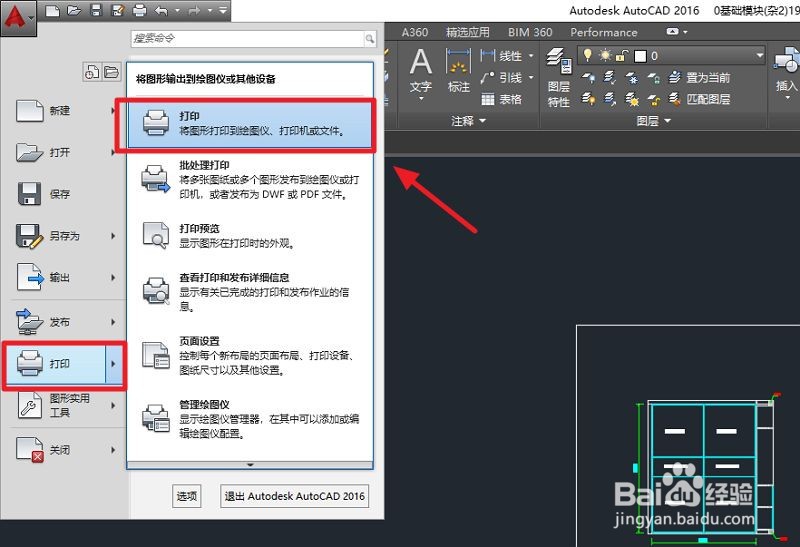800x547 pixels.
Task: Click the ribbon minimize toggle after Performance tab
Action: 672,32
